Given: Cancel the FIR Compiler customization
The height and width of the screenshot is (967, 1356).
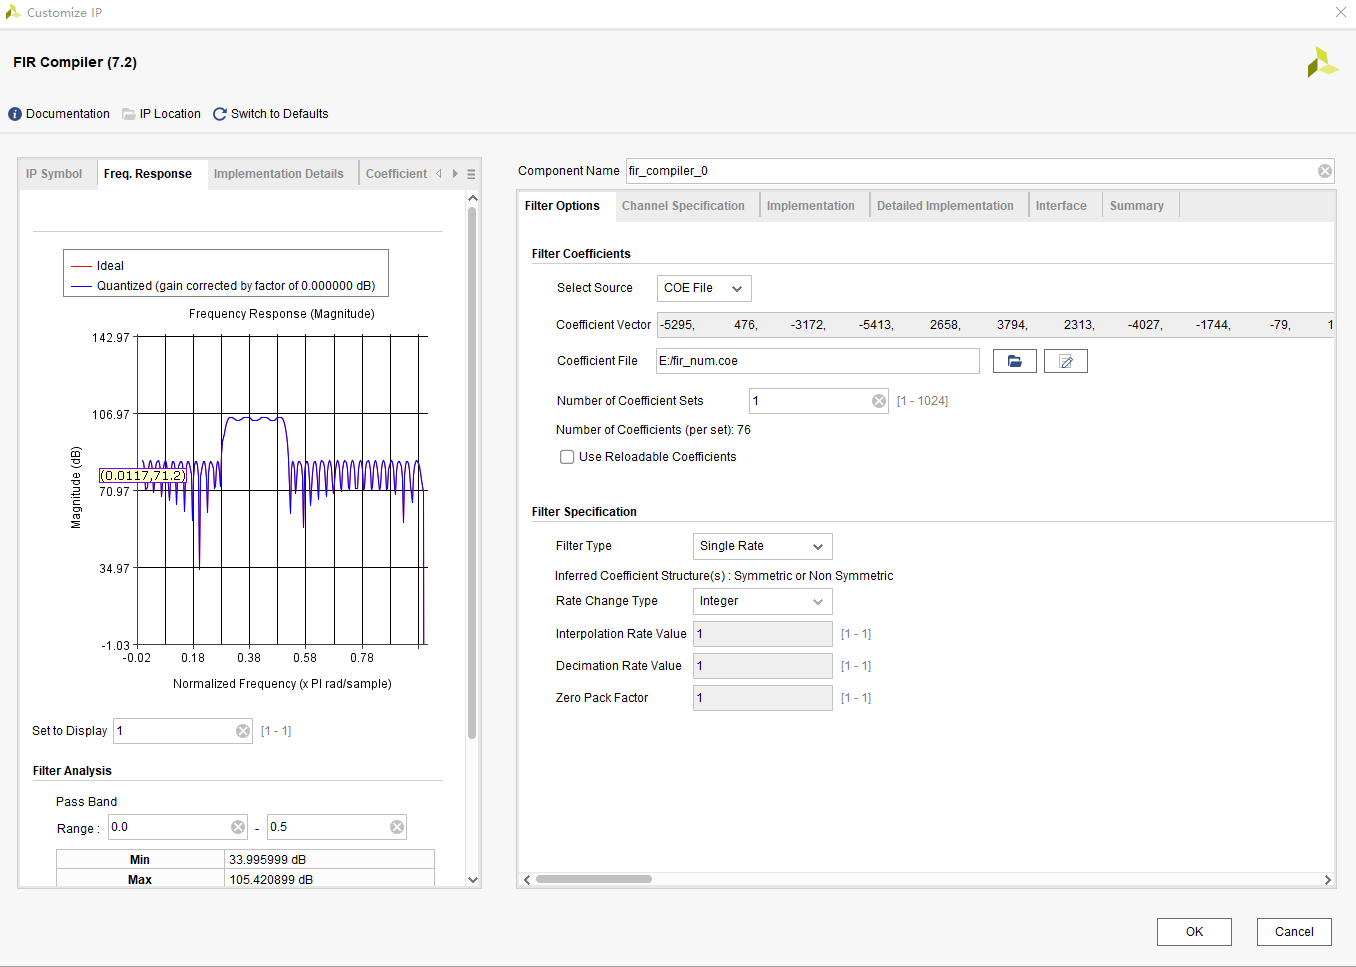Looking at the screenshot, I should pos(1293,931).
